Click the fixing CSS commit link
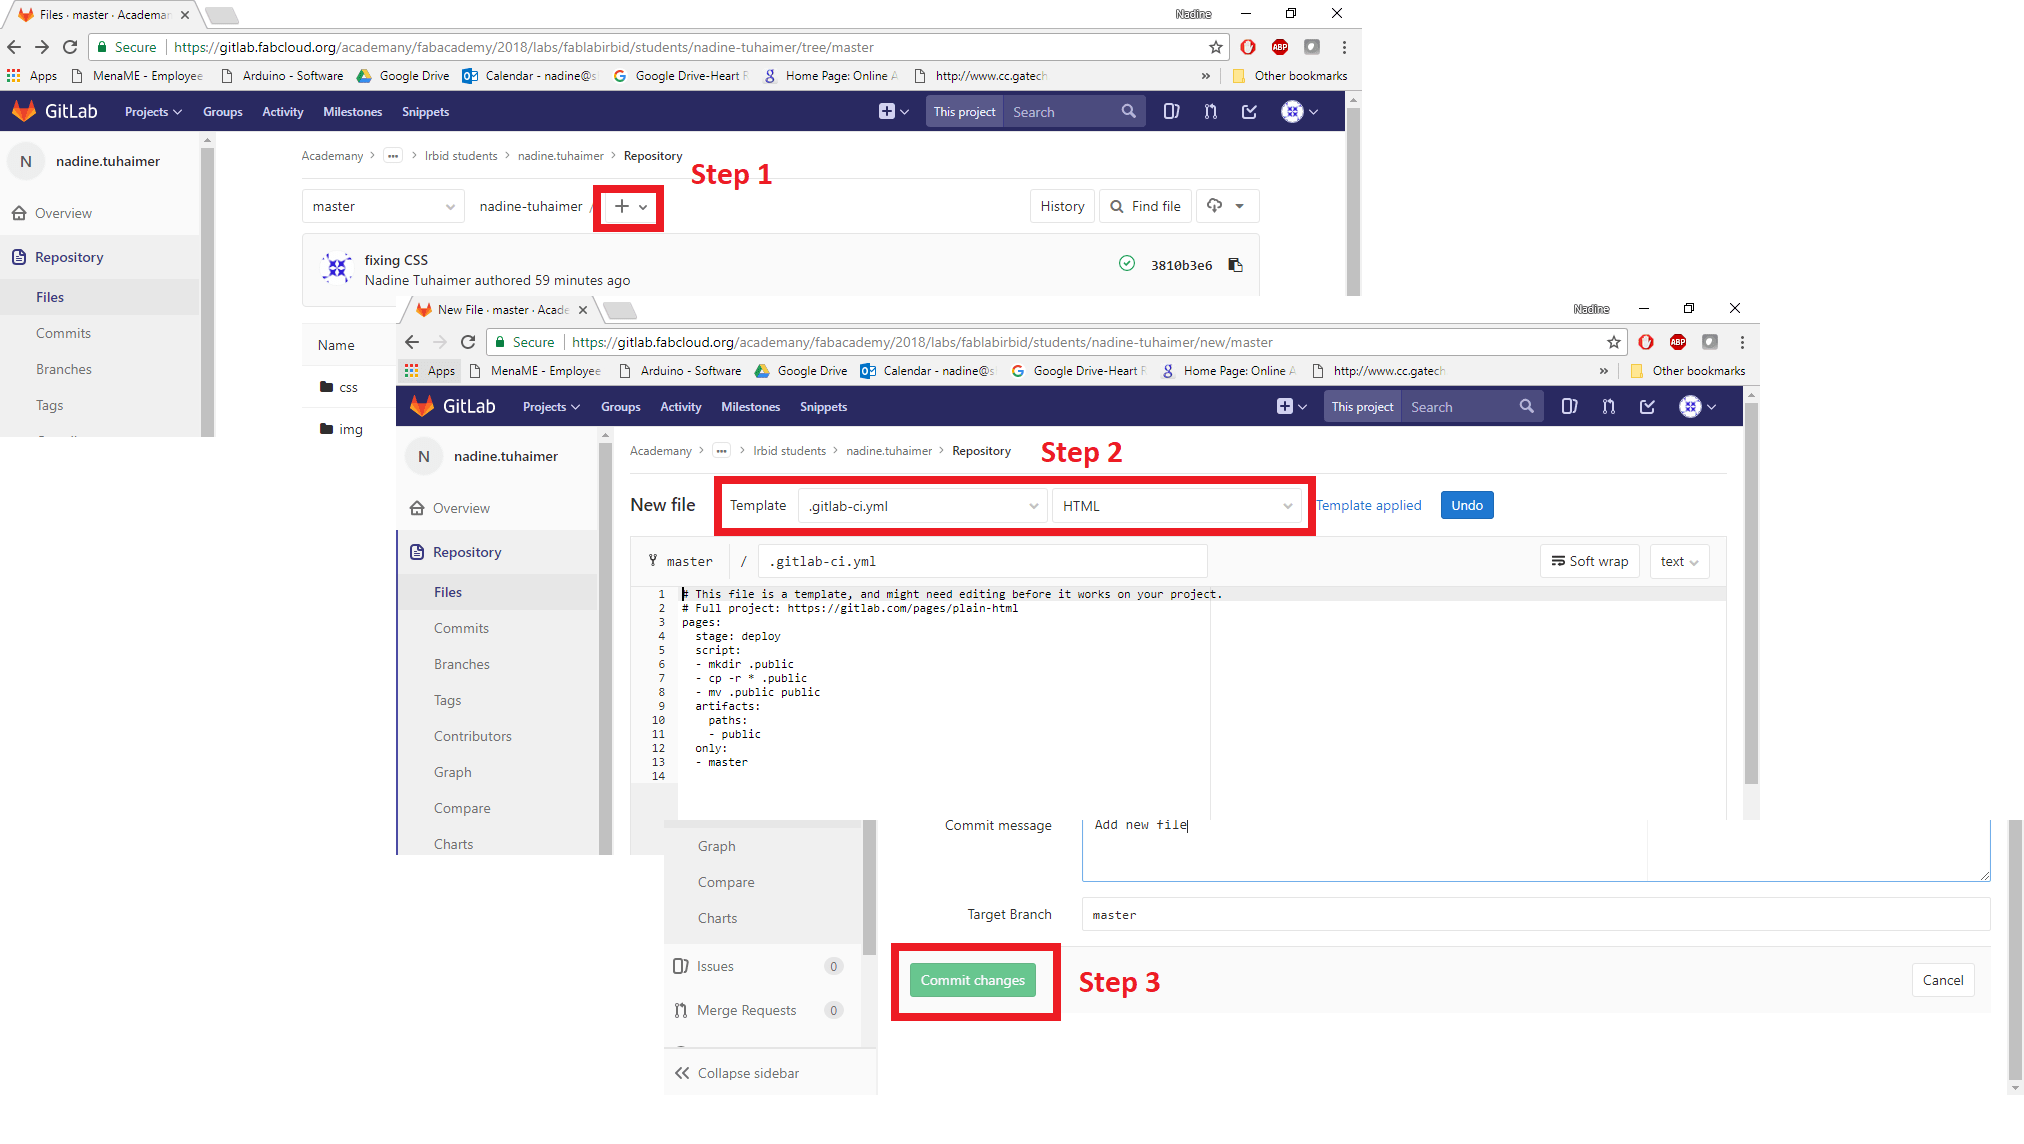The width and height of the screenshot is (2024, 1144). (x=396, y=260)
